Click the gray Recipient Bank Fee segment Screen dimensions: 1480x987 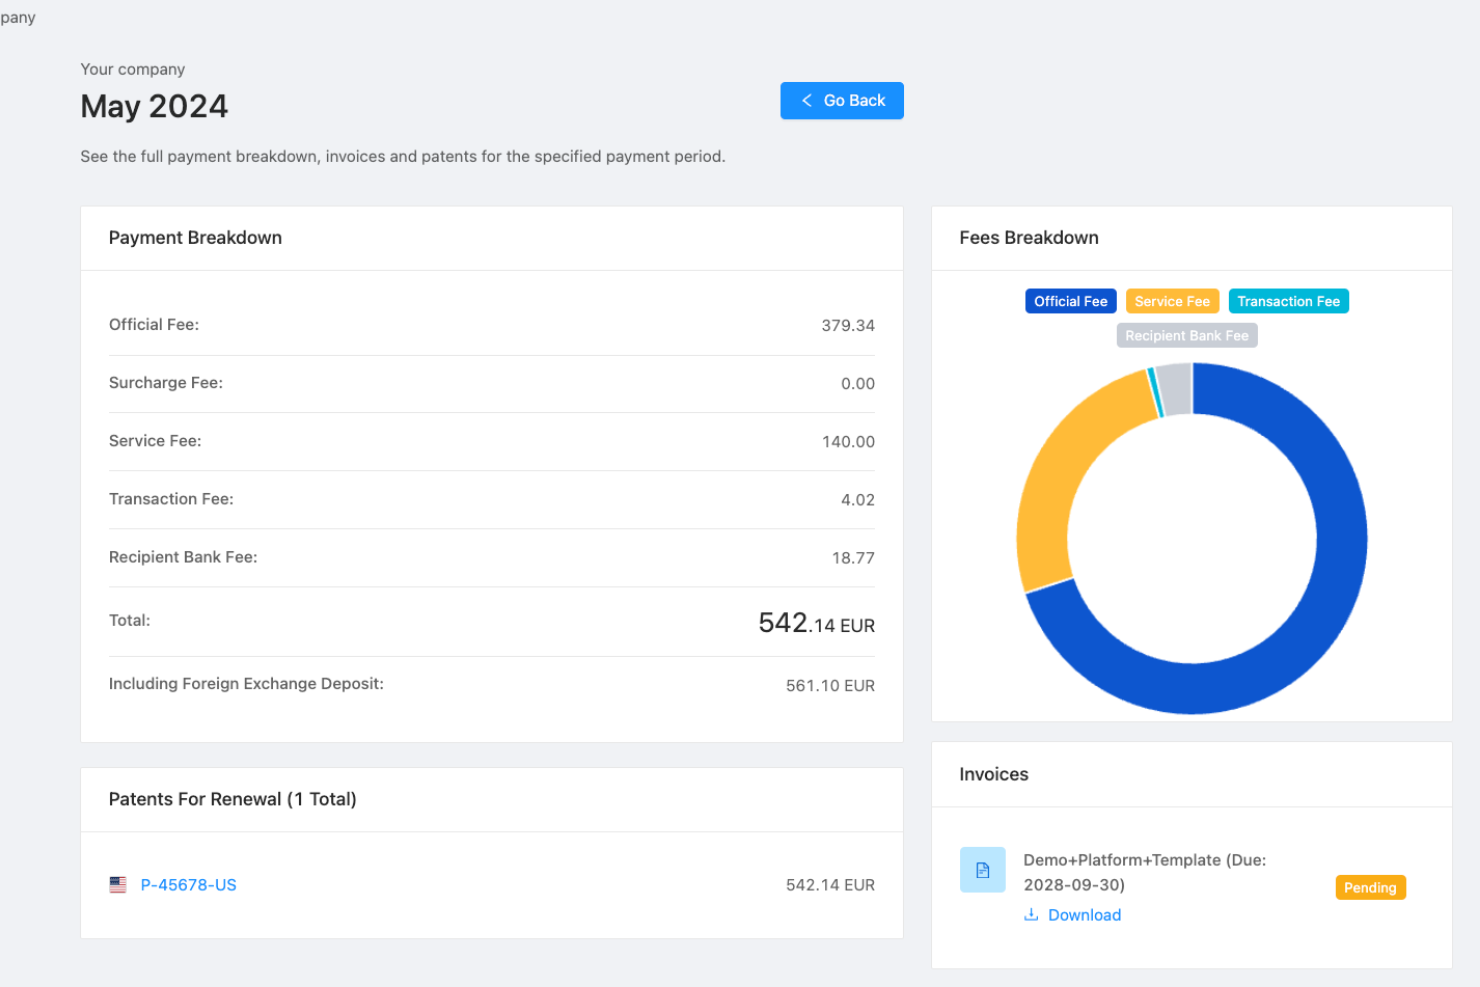(x=1175, y=389)
